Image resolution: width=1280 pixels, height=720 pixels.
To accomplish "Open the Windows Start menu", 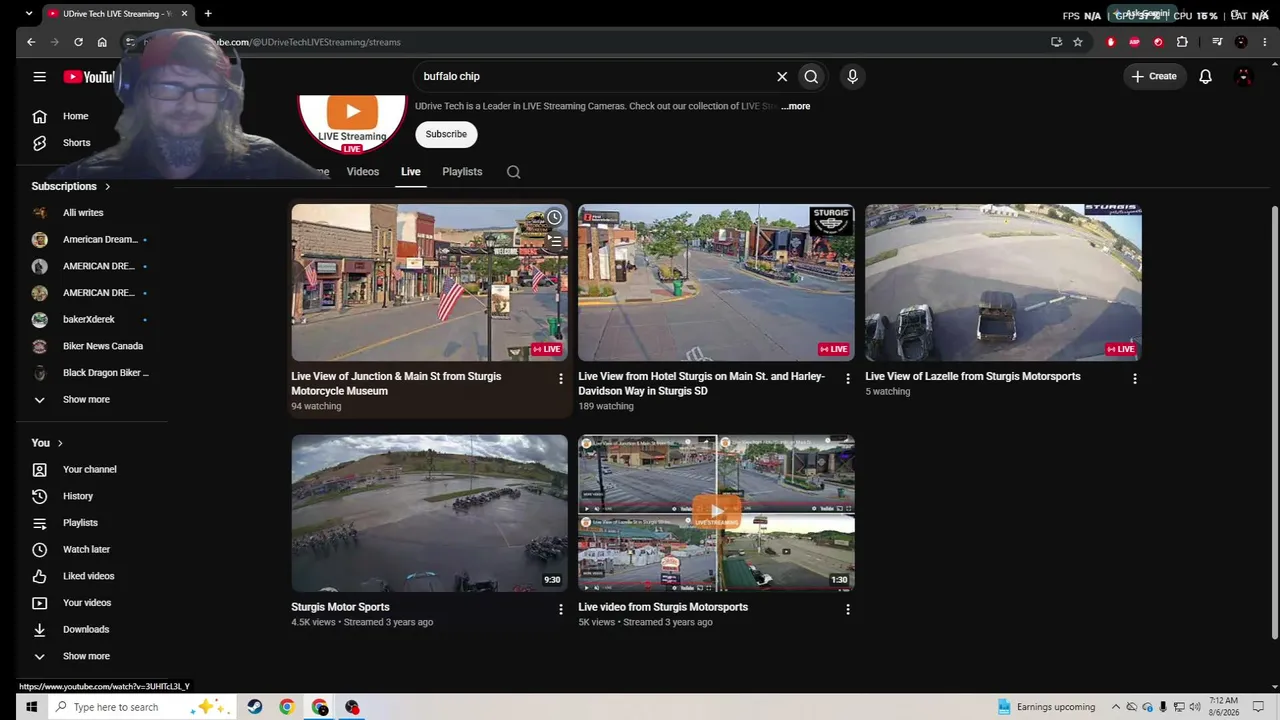I will (31, 707).
